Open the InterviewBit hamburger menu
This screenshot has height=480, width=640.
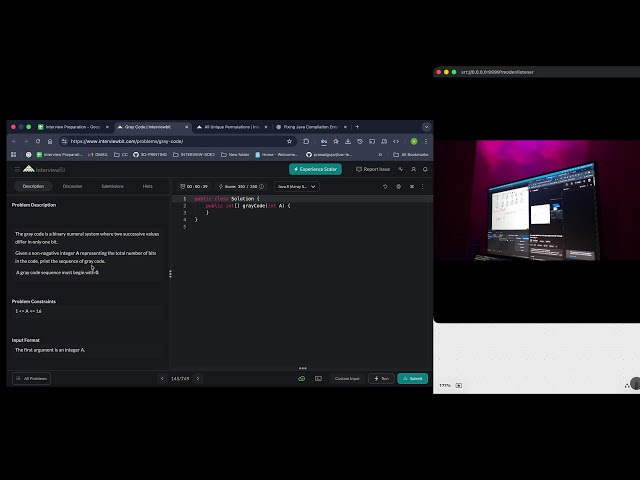click(17, 169)
